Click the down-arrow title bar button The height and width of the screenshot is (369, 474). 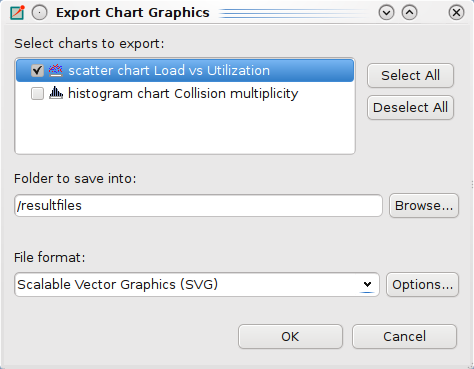386,13
